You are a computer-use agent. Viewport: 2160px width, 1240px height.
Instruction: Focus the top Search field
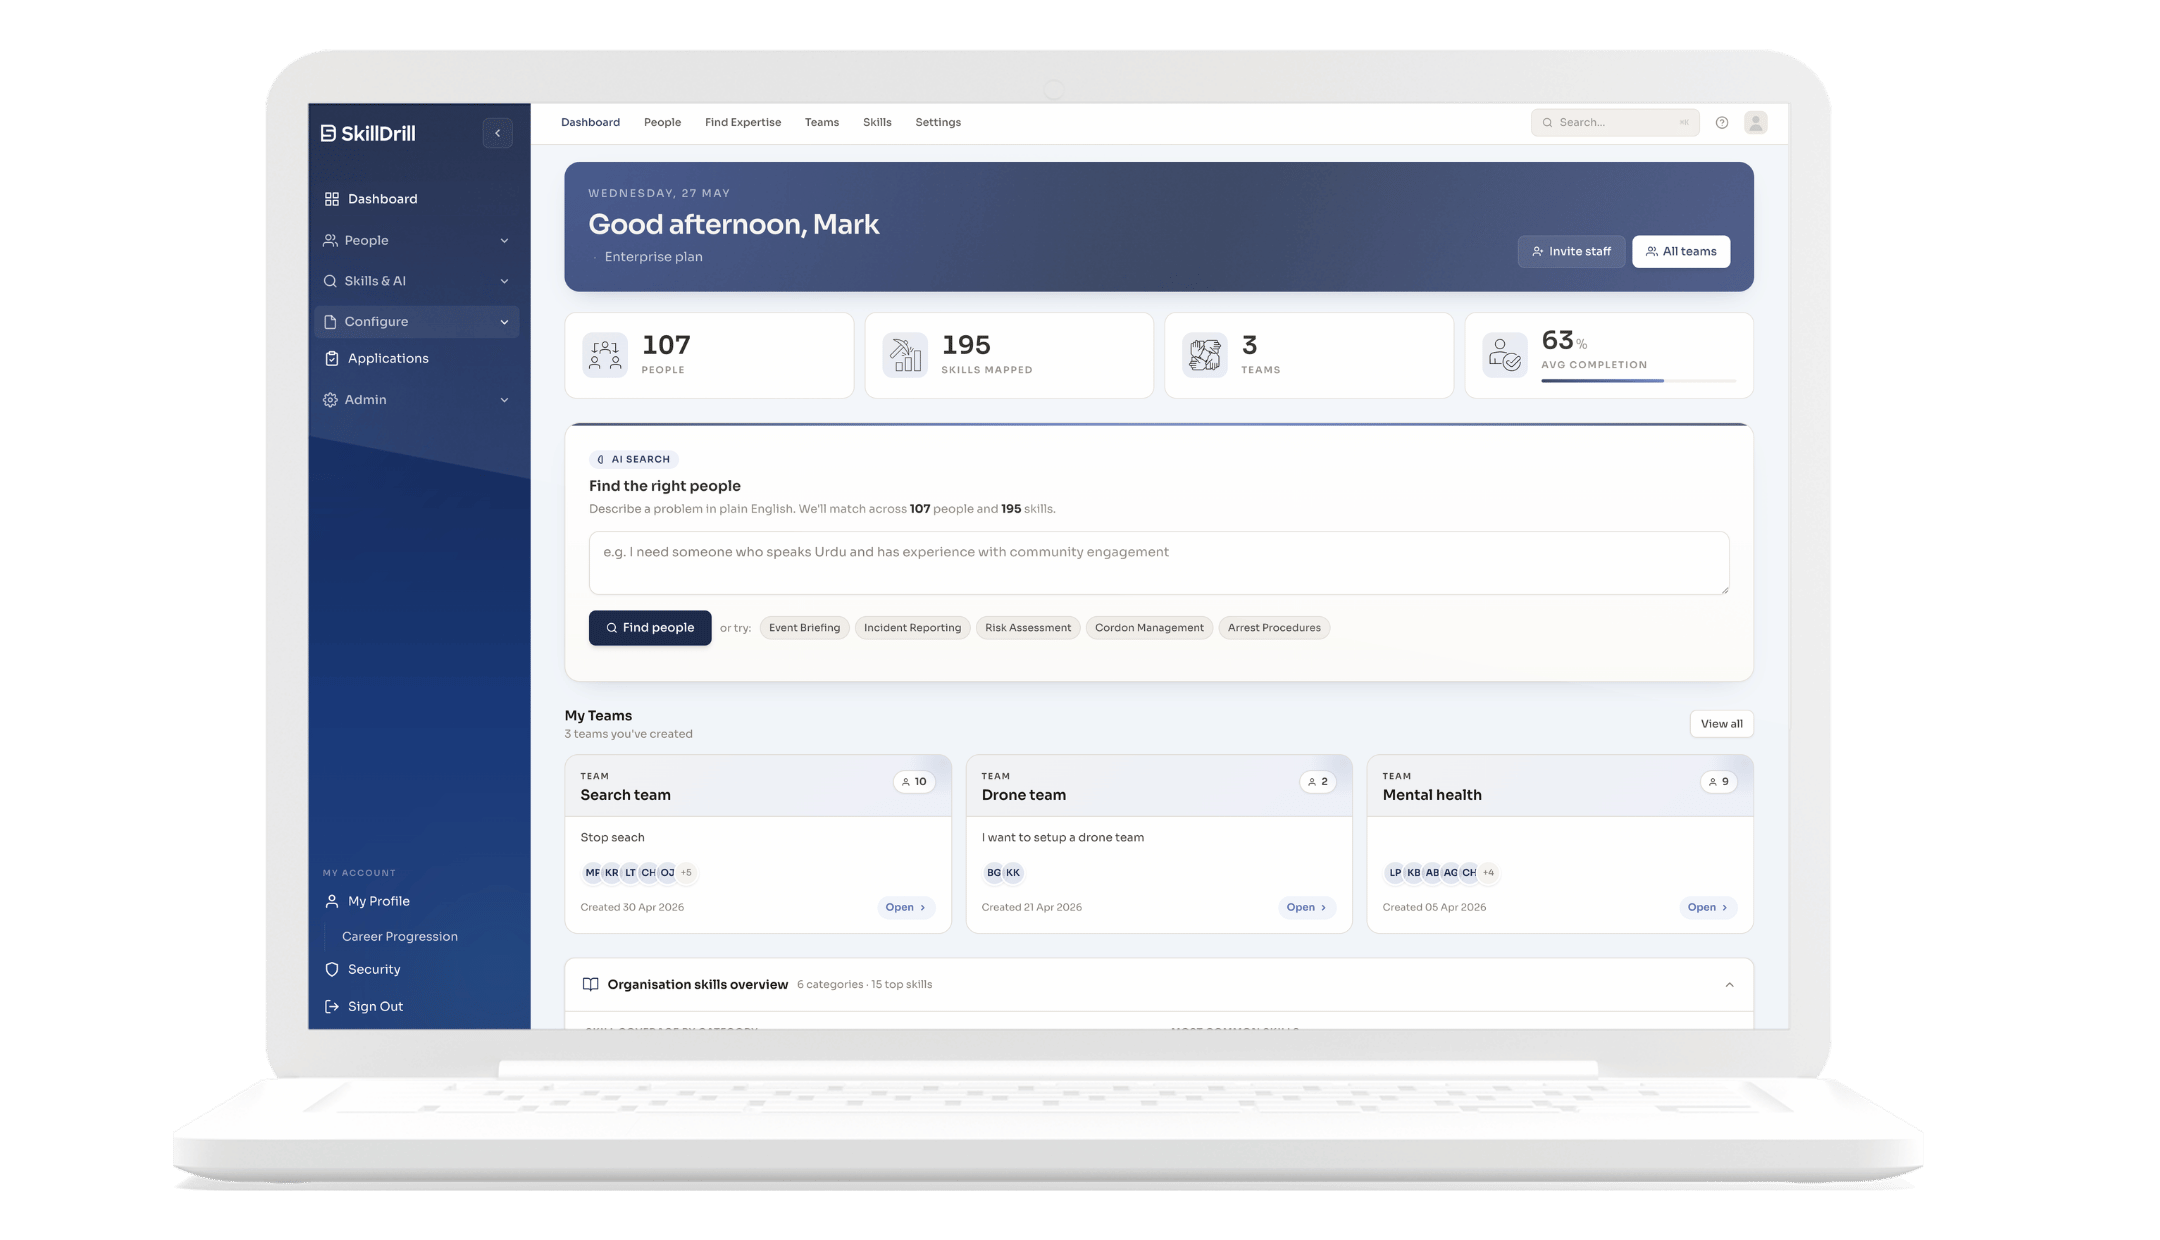1615,122
